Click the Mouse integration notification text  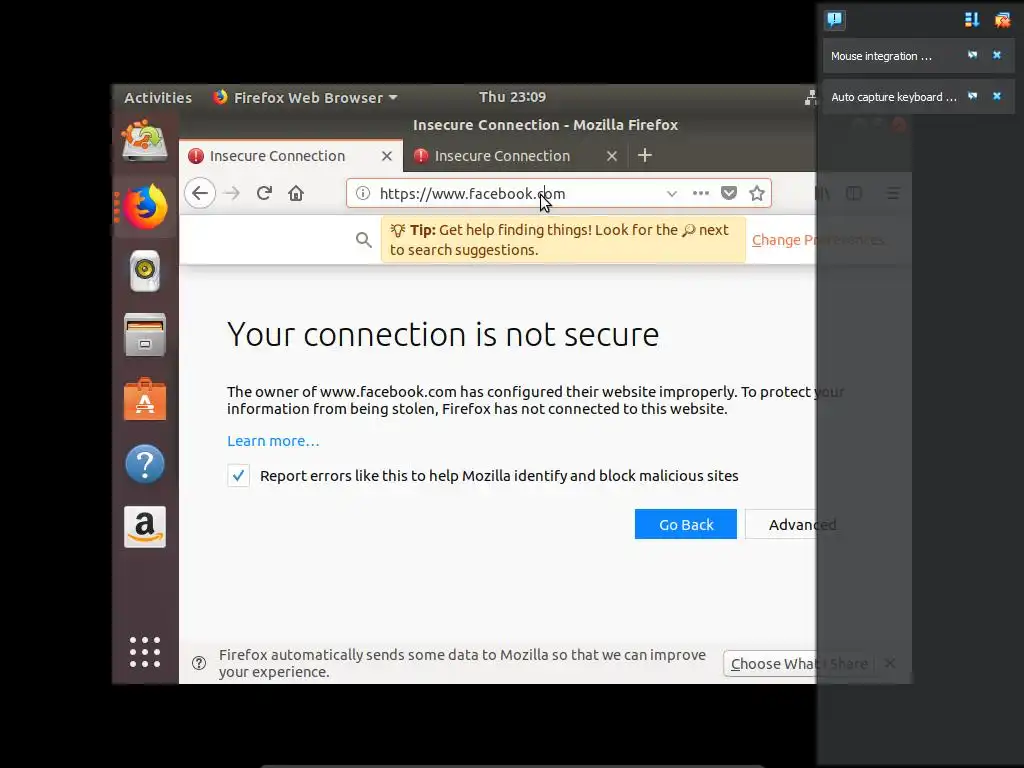(881, 56)
